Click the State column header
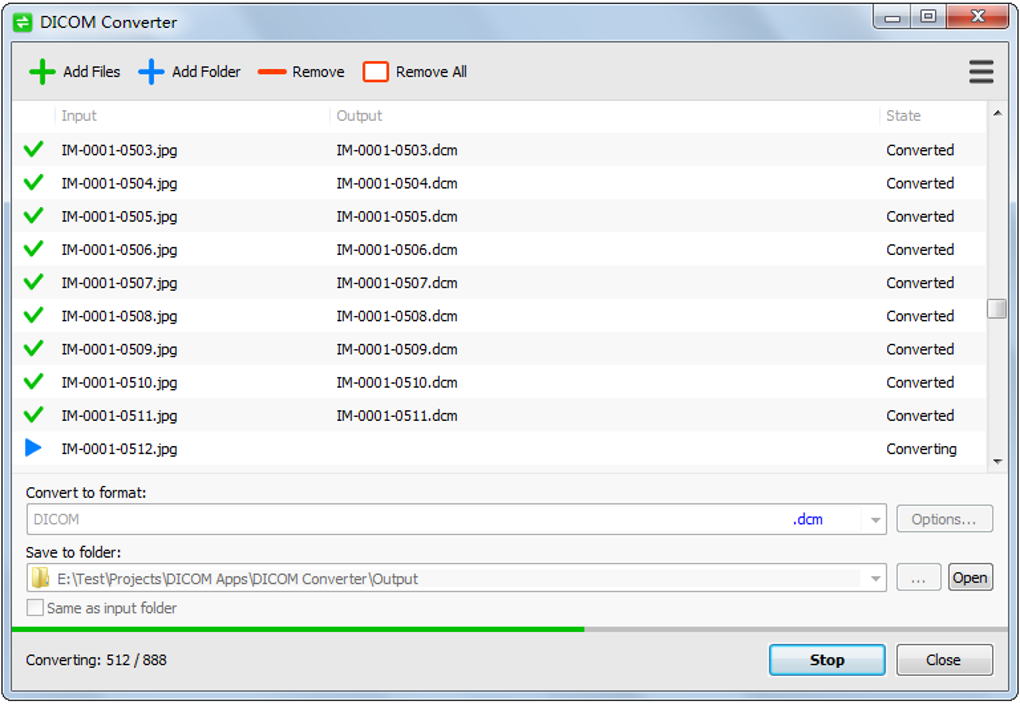Viewport: 1020px width, 705px height. pyautogui.click(x=904, y=116)
